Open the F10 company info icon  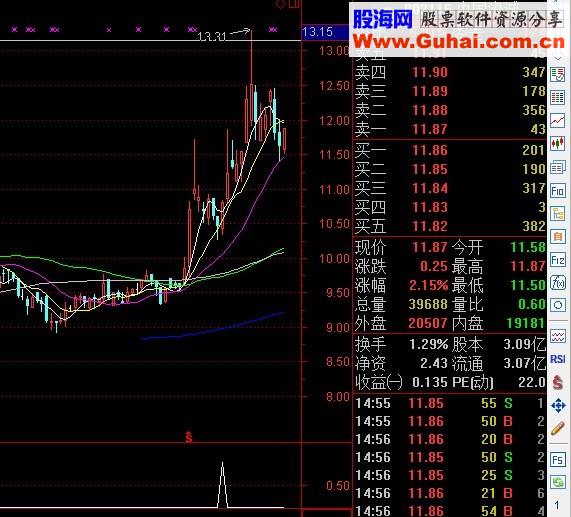point(558,191)
